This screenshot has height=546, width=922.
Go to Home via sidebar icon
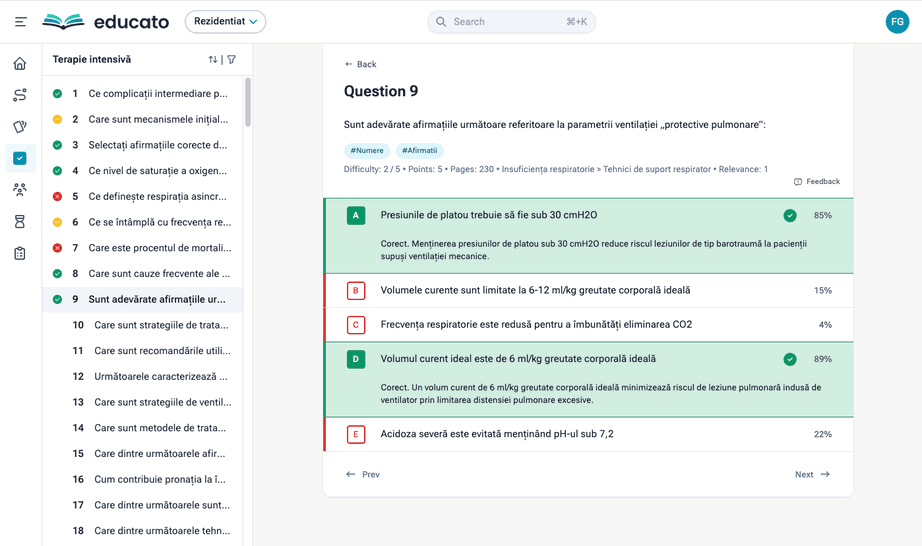pos(20,64)
